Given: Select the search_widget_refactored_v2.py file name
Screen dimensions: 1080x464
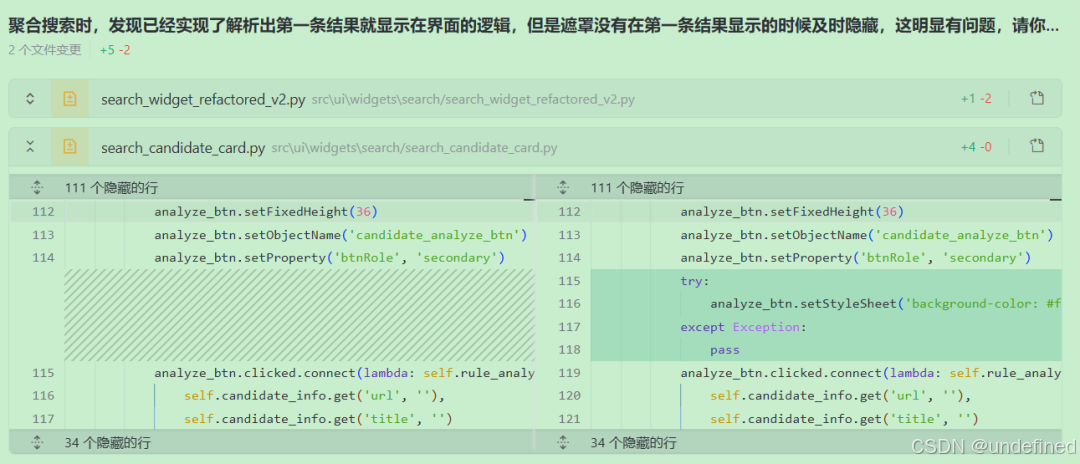Looking at the screenshot, I should coord(203,99).
